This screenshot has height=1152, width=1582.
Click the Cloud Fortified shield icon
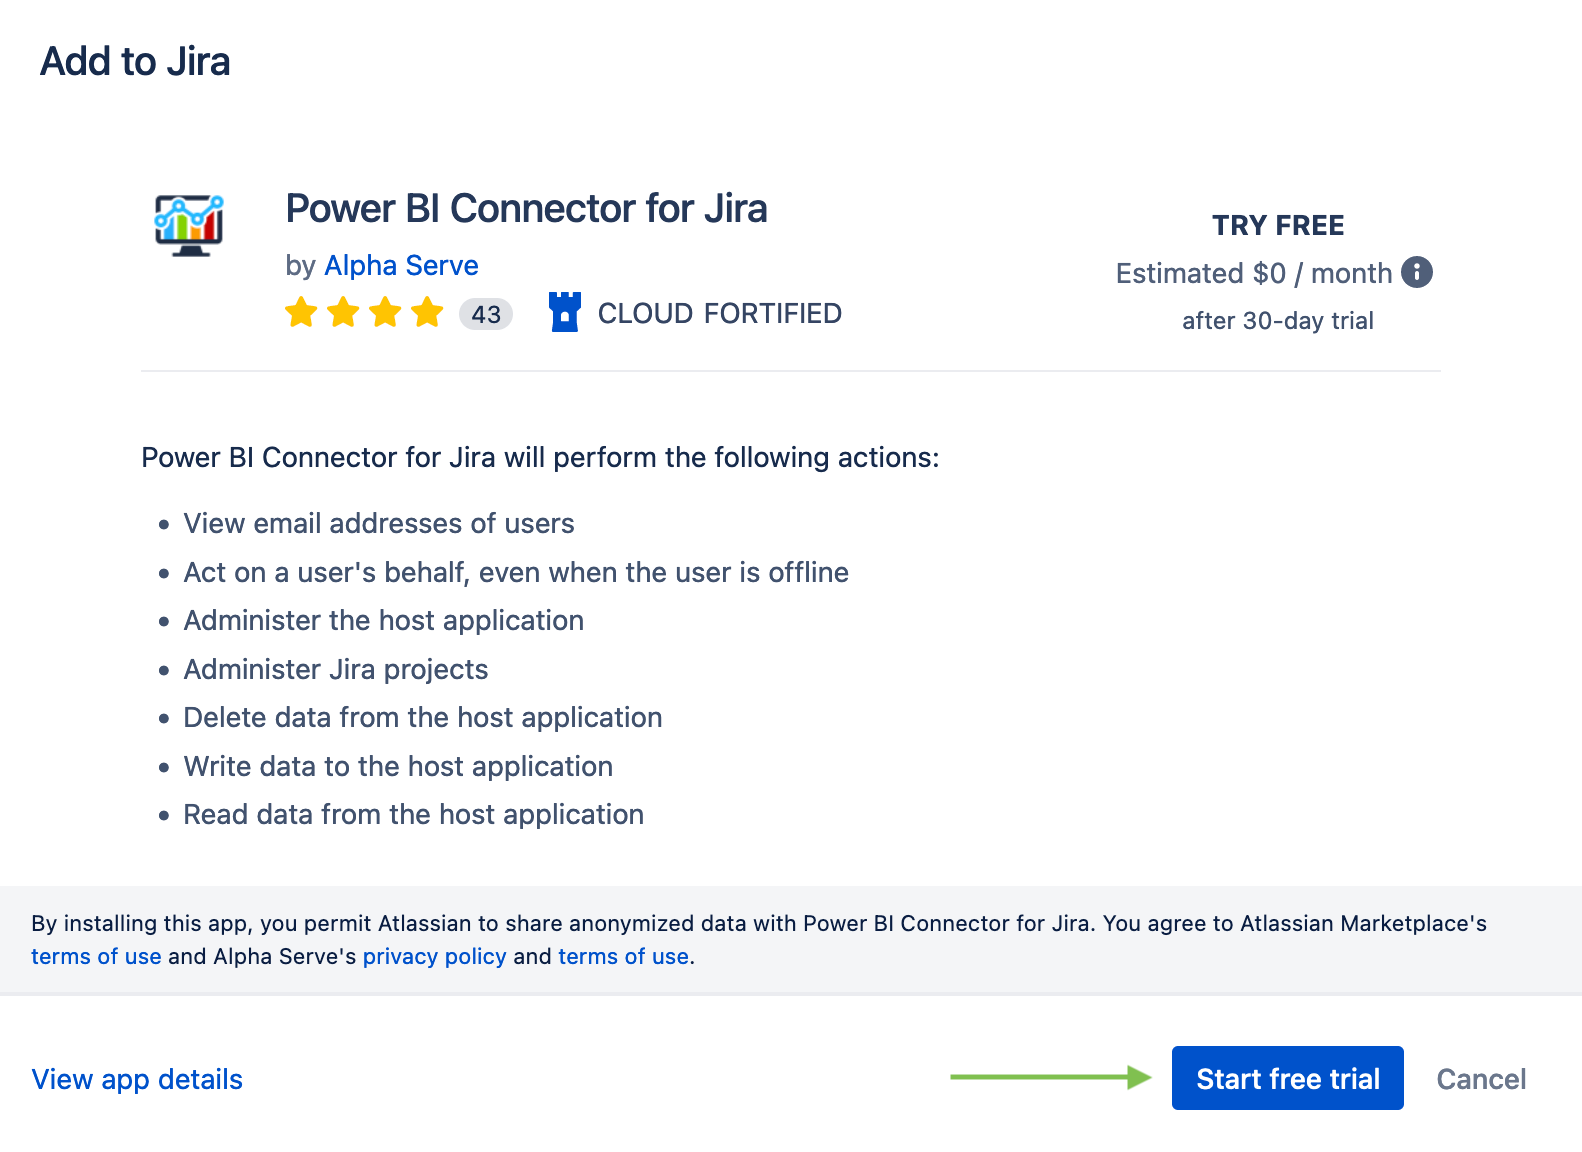[x=566, y=312]
